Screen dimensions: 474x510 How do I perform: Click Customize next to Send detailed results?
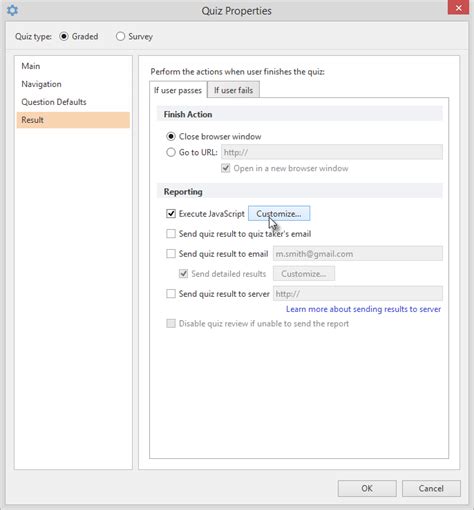(x=304, y=274)
